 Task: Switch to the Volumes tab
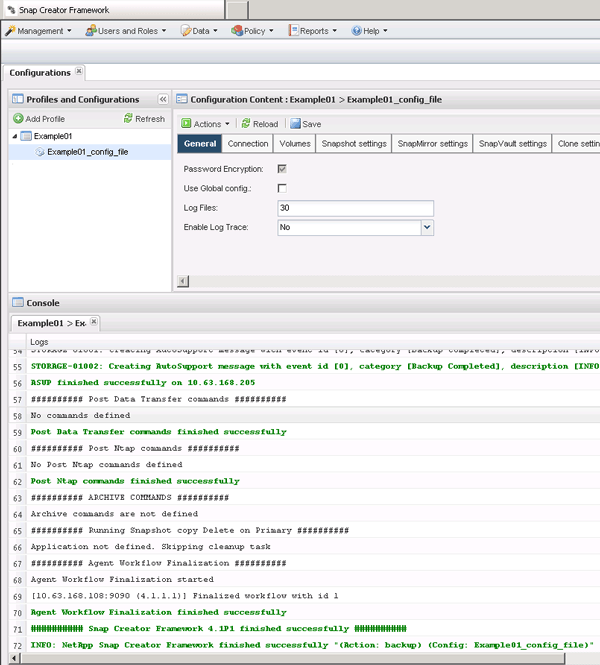point(294,144)
